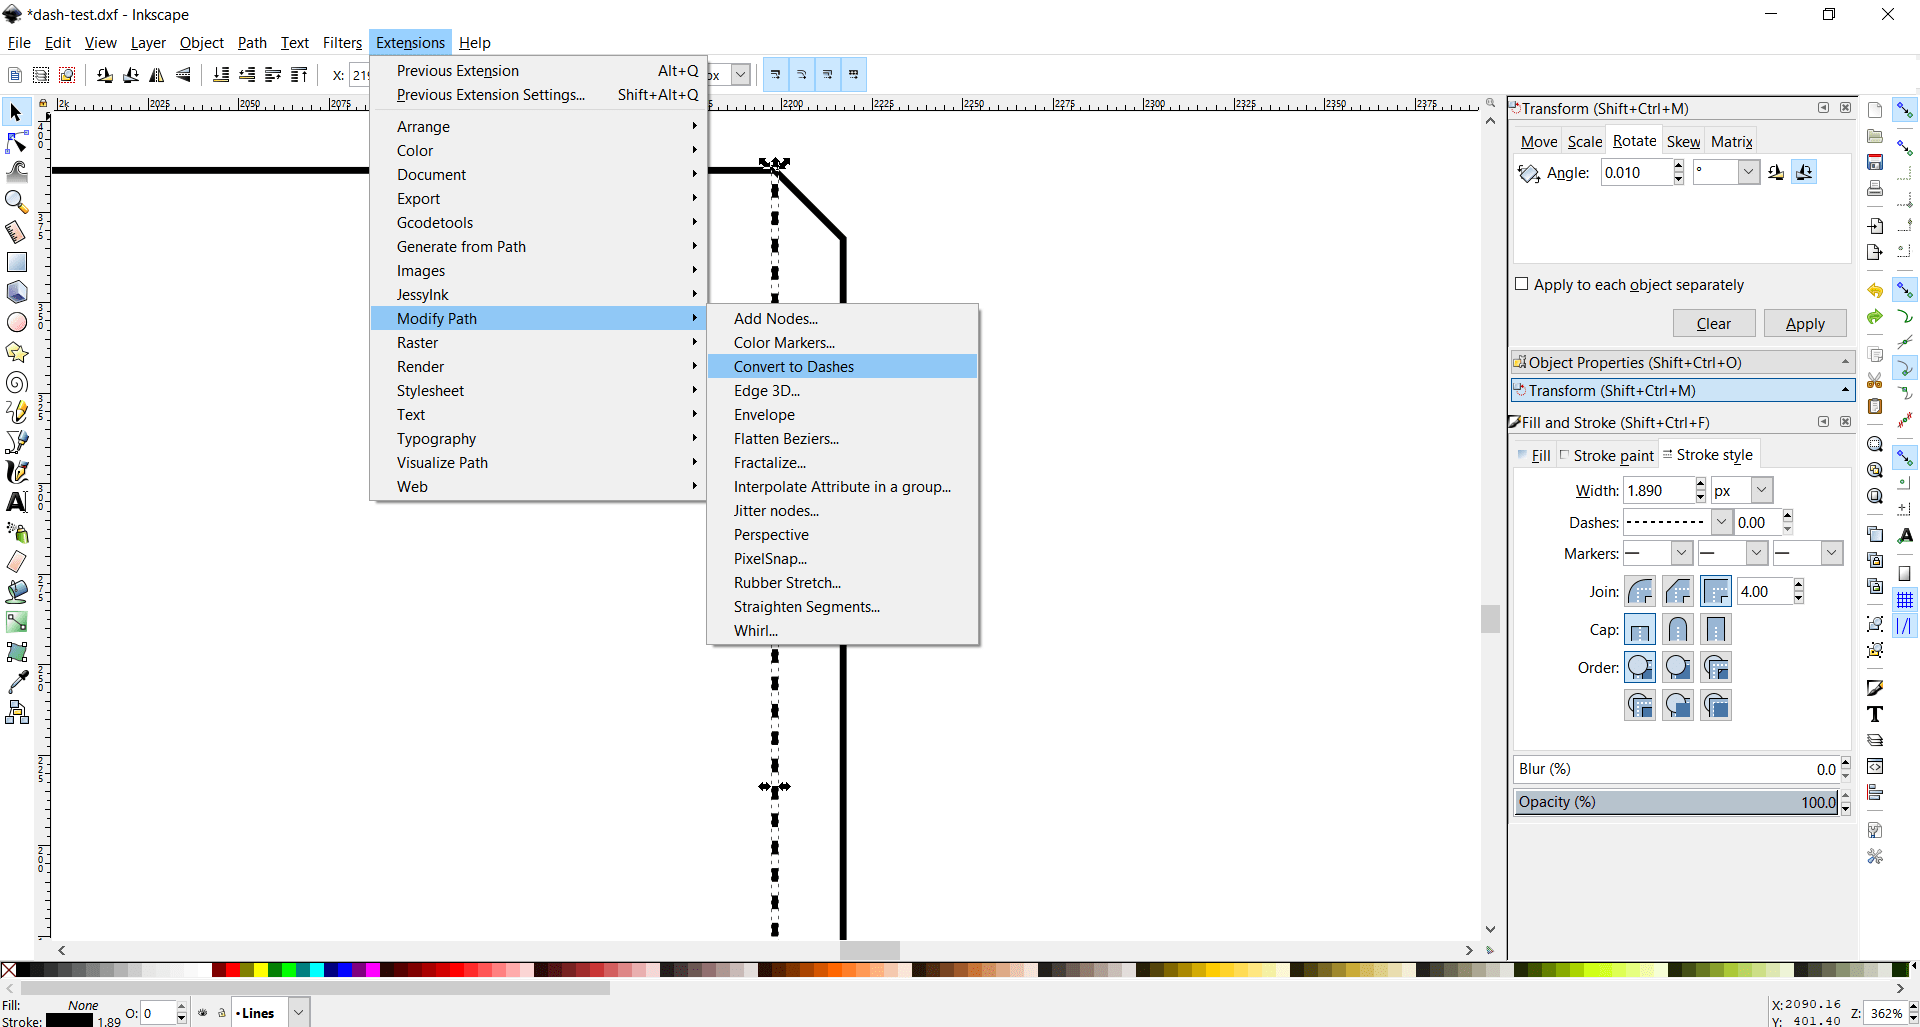Open the Align and Distribute icon
The image size is (1920, 1027).
coord(1875,792)
